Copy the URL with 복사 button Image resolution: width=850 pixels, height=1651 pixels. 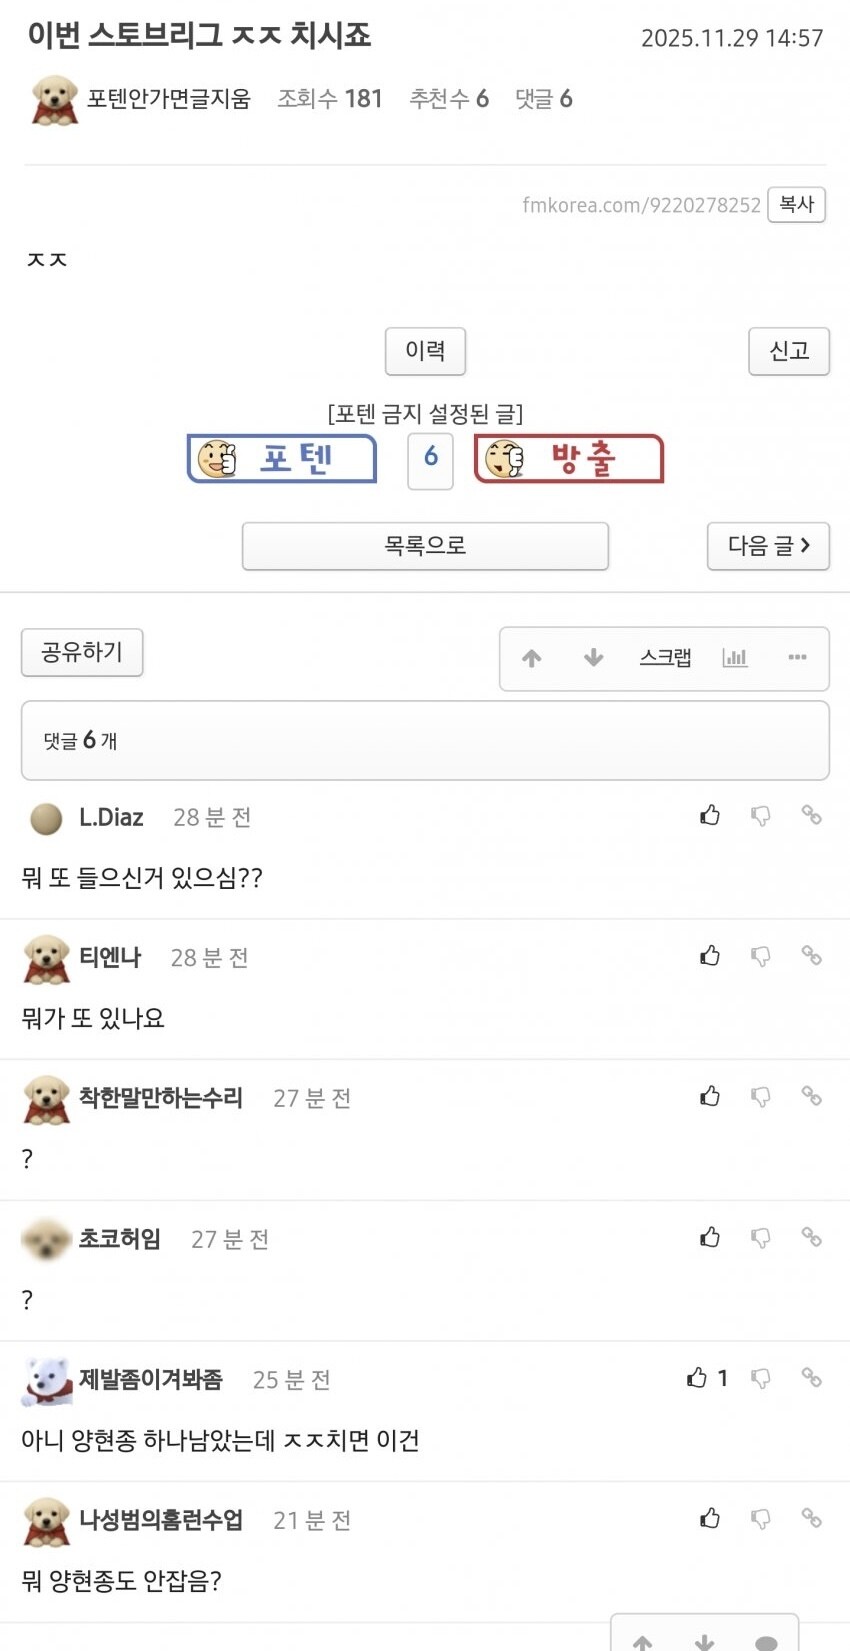[797, 205]
